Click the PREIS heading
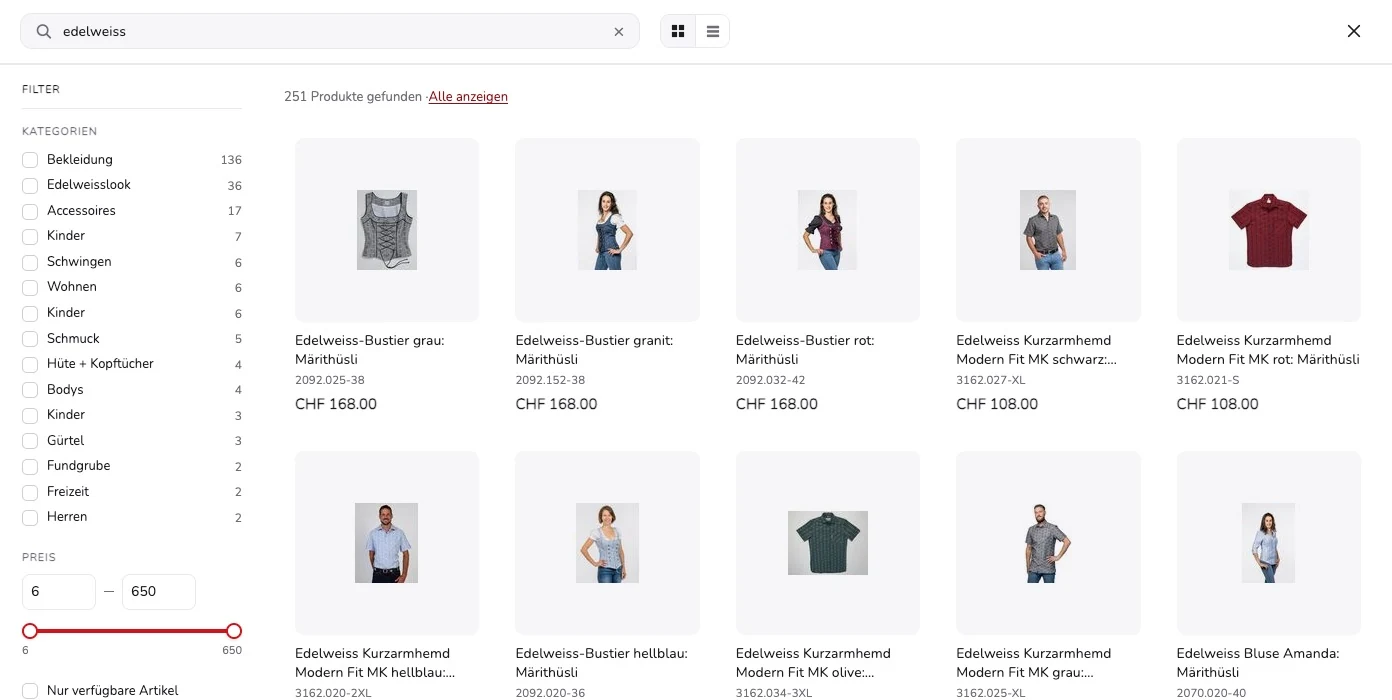The image size is (1392, 700). (x=39, y=557)
